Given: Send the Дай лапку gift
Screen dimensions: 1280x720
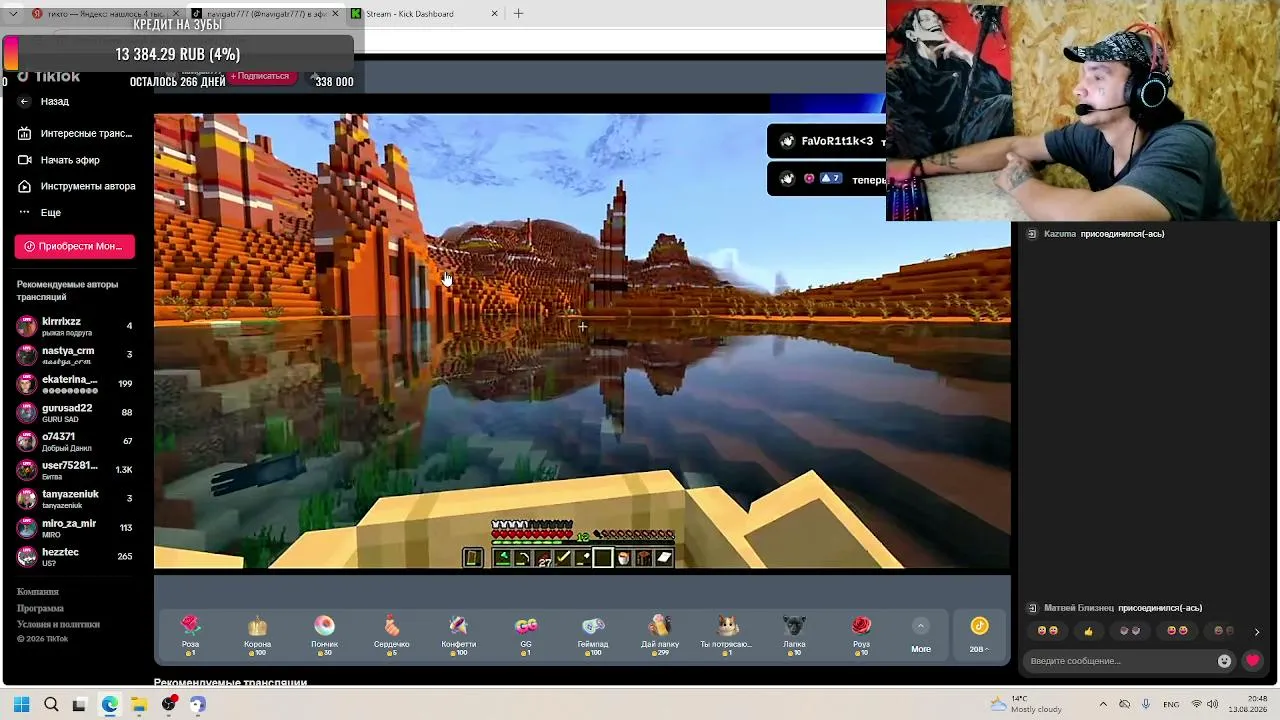Looking at the screenshot, I should (x=660, y=634).
